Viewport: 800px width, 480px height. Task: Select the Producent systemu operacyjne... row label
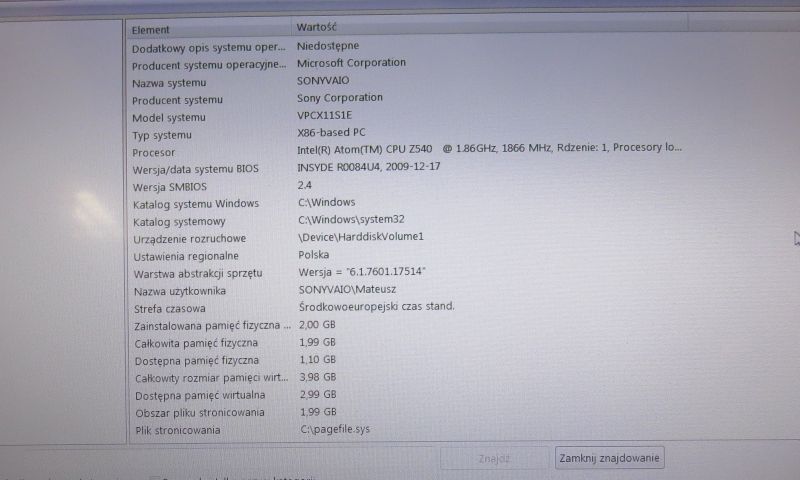click(209, 65)
